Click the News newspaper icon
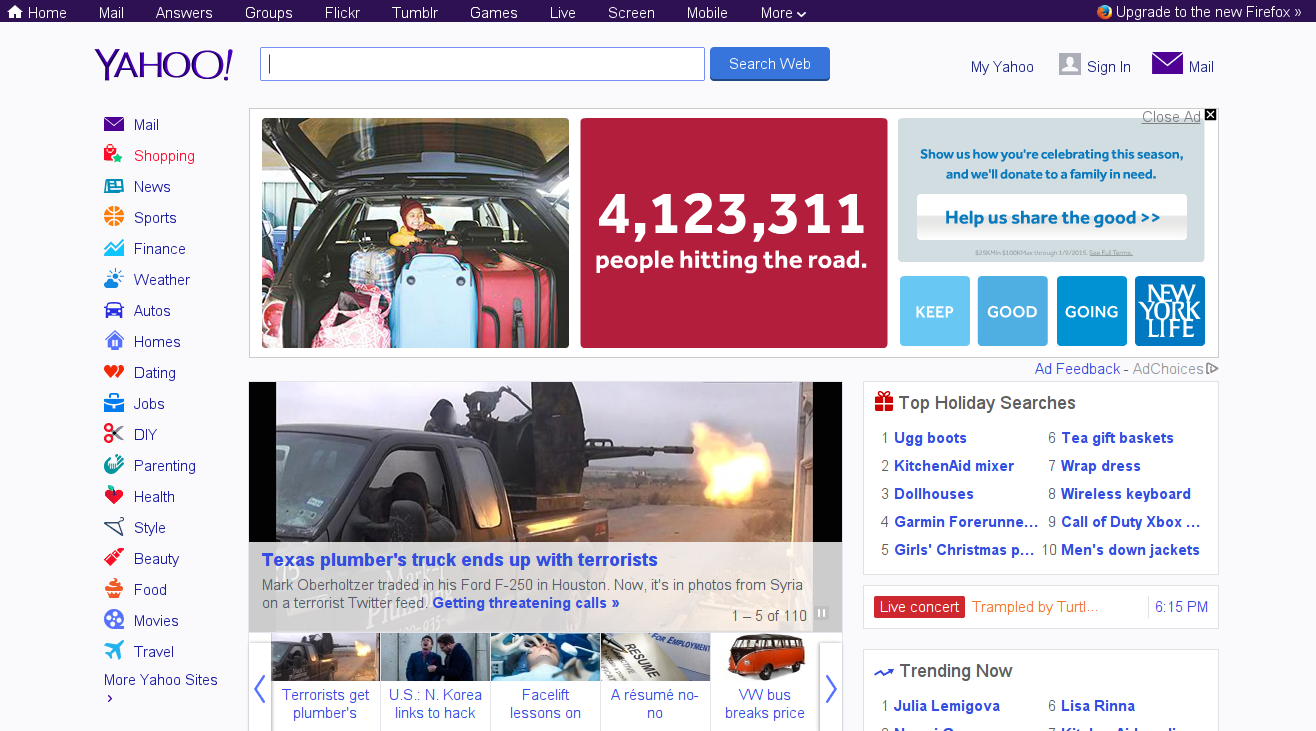1316x731 pixels. (114, 186)
